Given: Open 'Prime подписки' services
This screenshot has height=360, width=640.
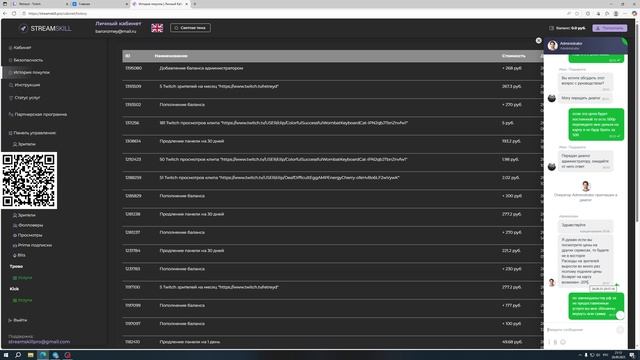Looking at the screenshot, I should [35, 245].
